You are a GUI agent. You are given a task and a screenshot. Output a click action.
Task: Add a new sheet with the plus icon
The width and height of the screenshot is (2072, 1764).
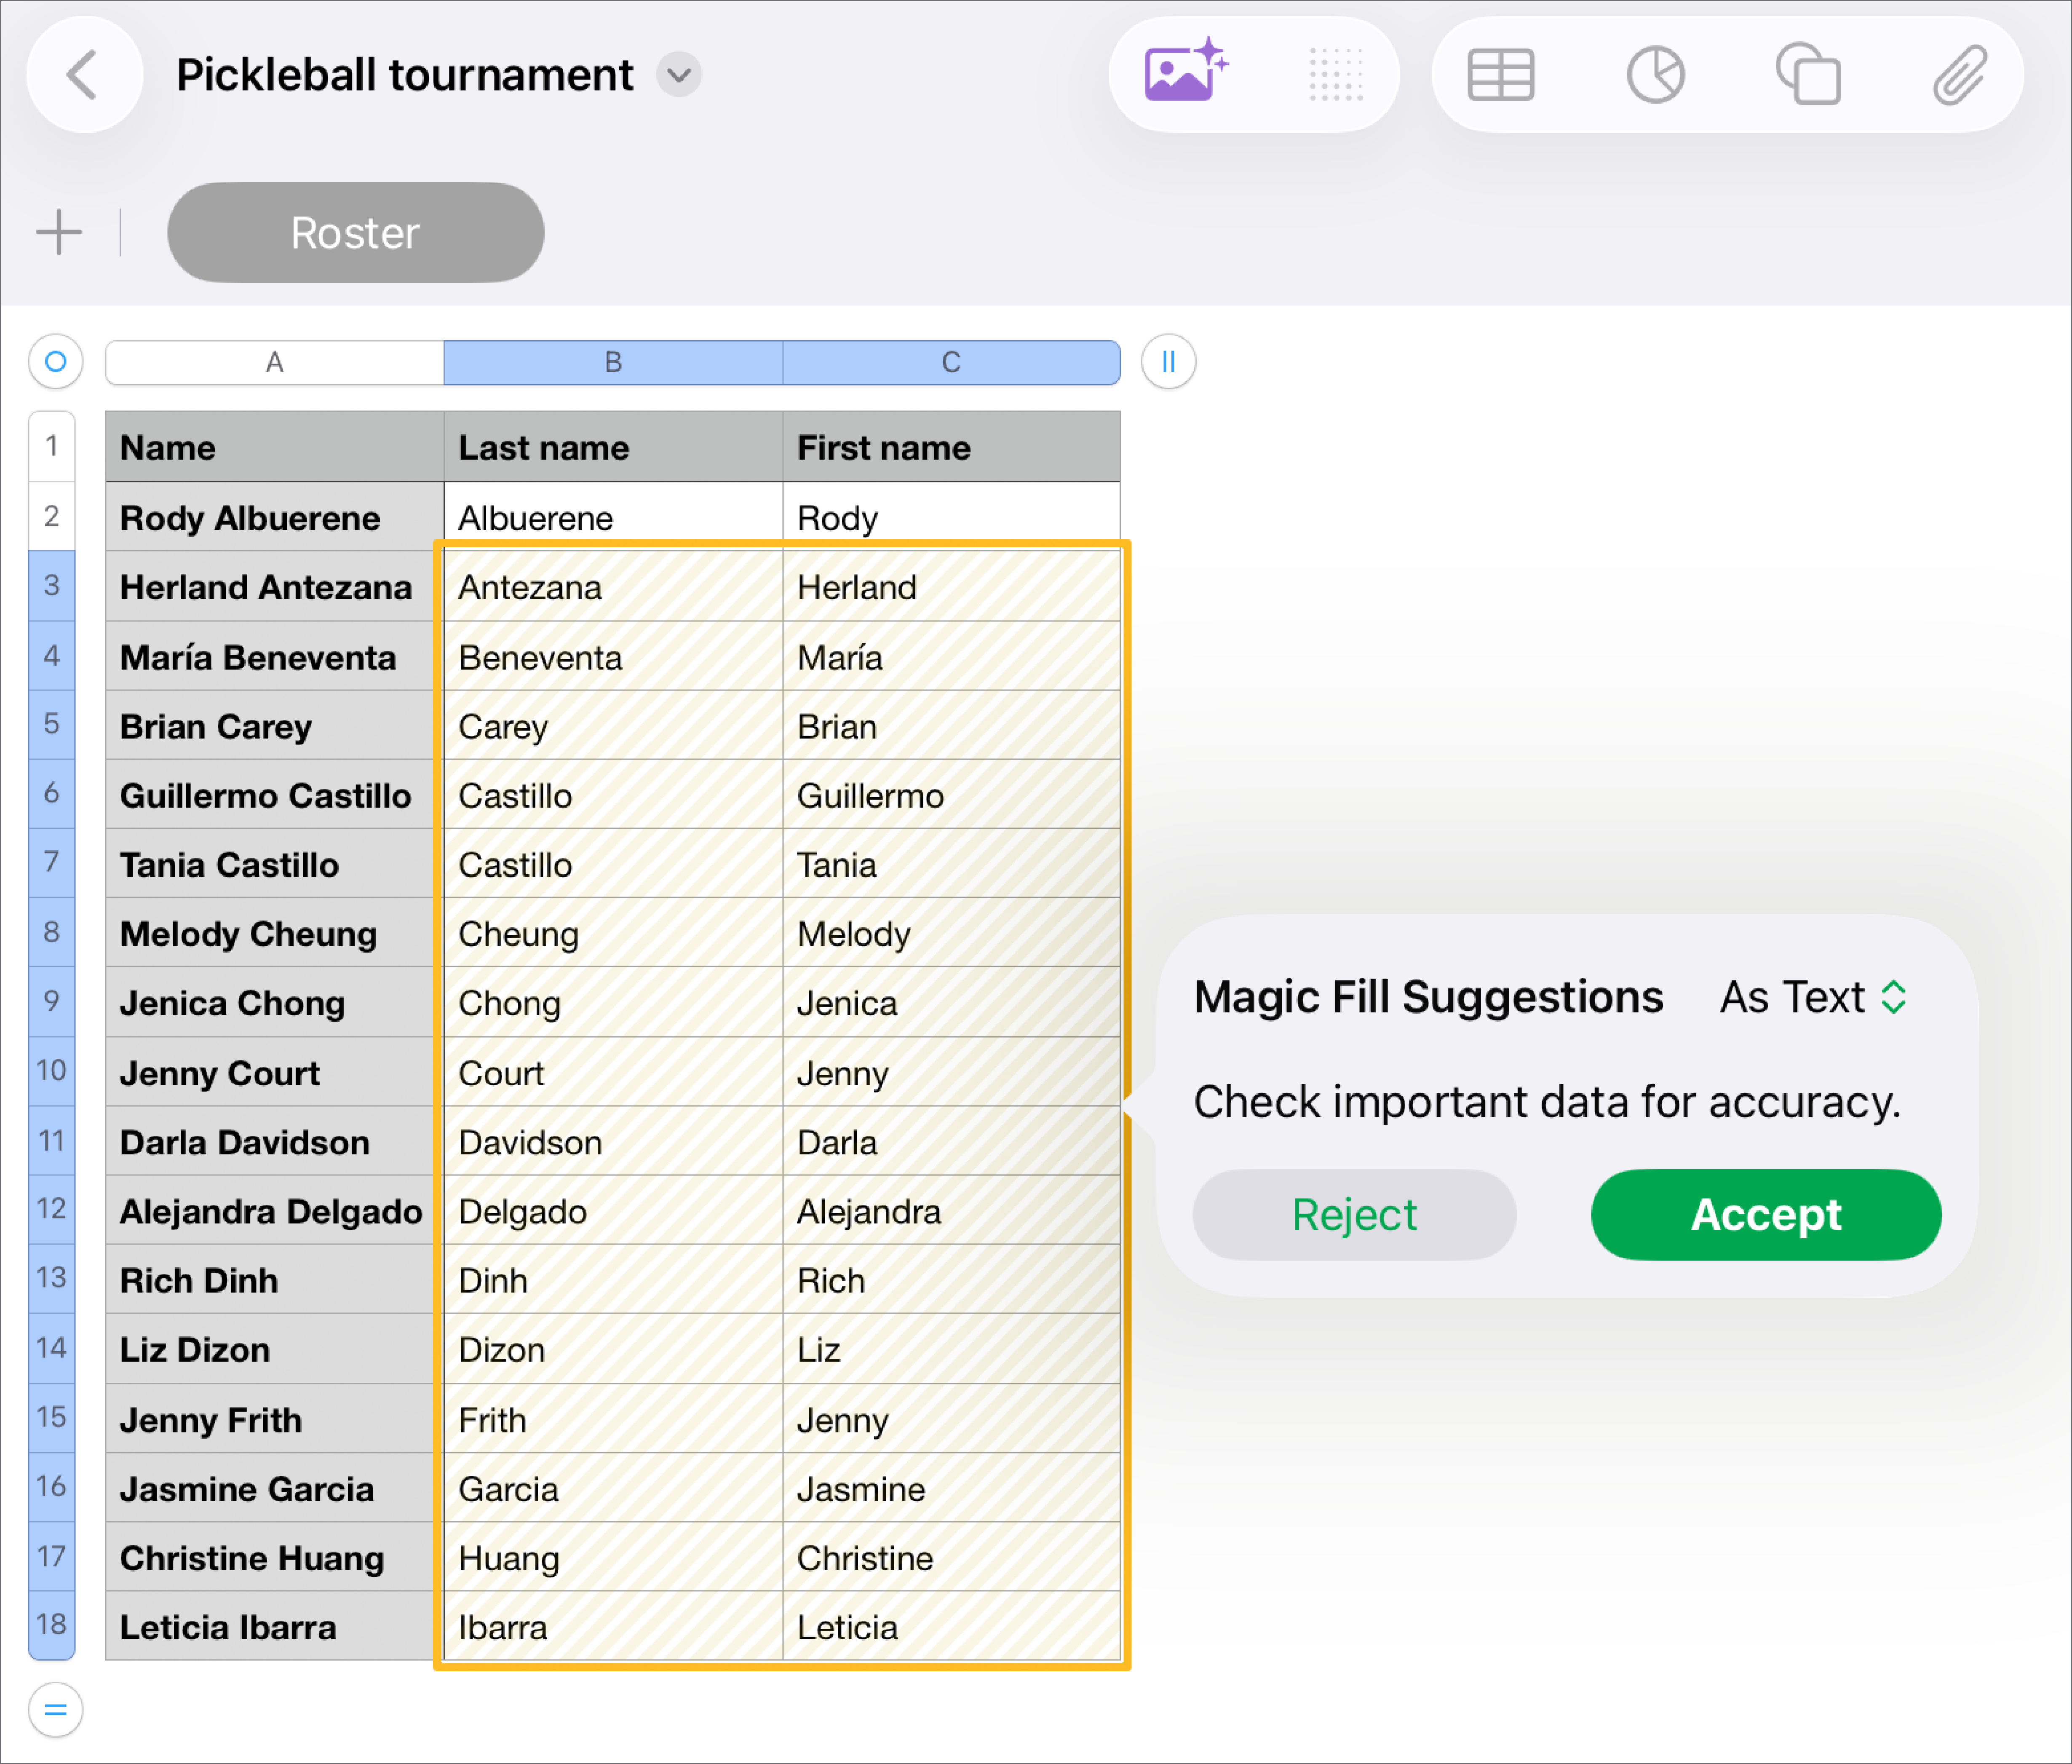58,232
